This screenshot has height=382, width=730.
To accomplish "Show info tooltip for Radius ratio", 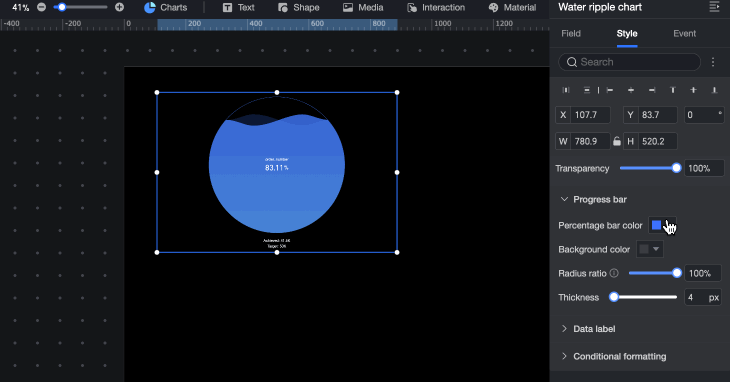I will 614,273.
